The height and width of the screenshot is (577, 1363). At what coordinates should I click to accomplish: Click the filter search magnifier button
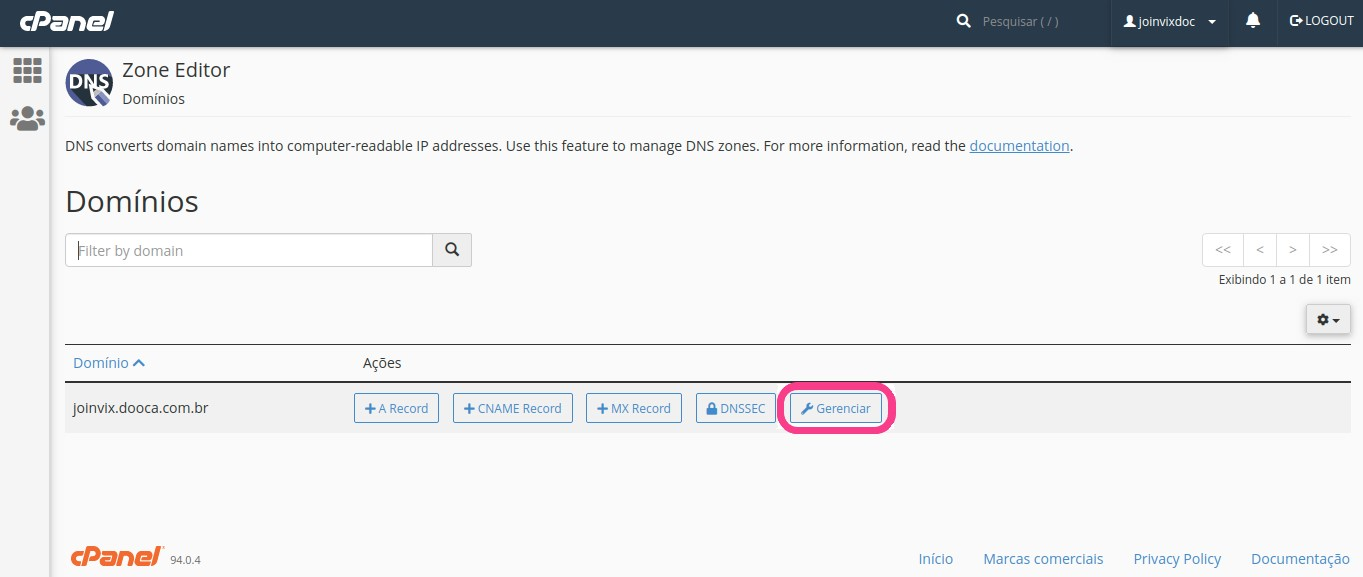point(452,250)
